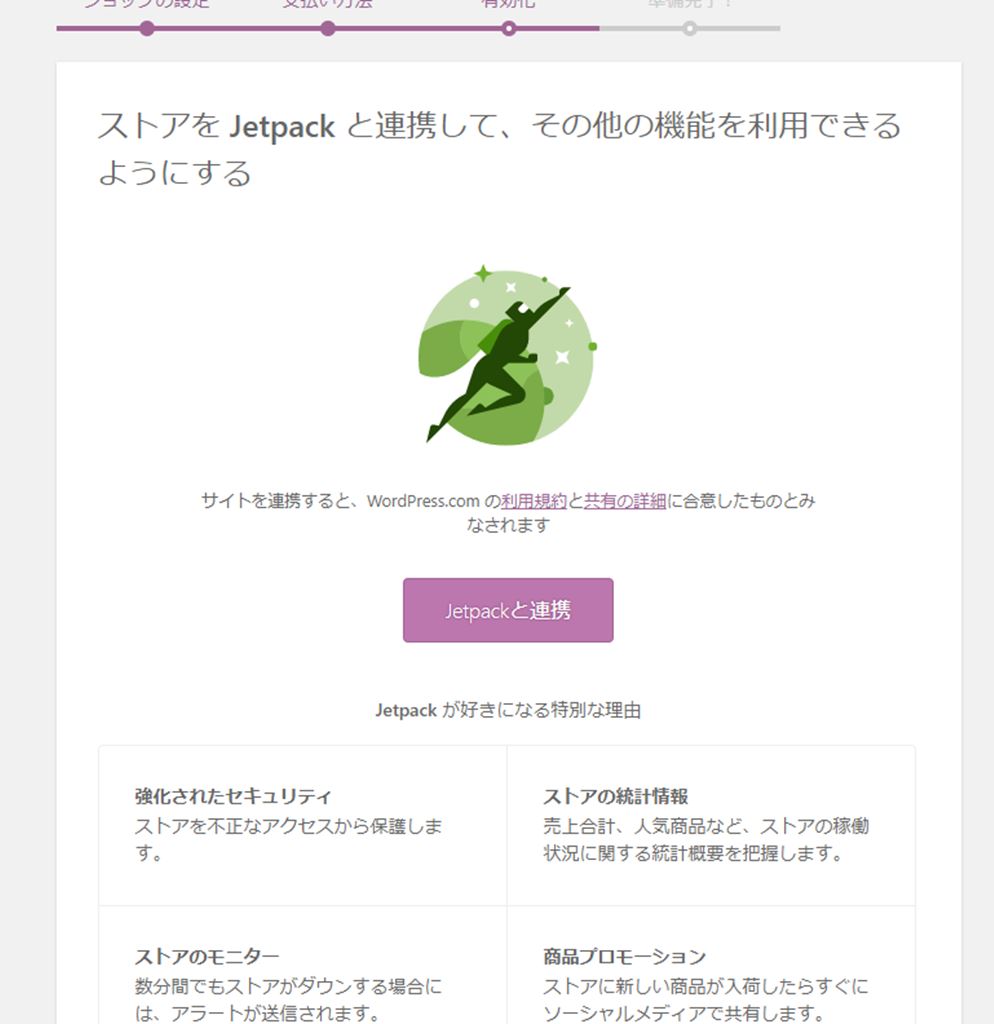Jump to the 準備完了！ step label
This screenshot has width=994, height=1024.
689,4
